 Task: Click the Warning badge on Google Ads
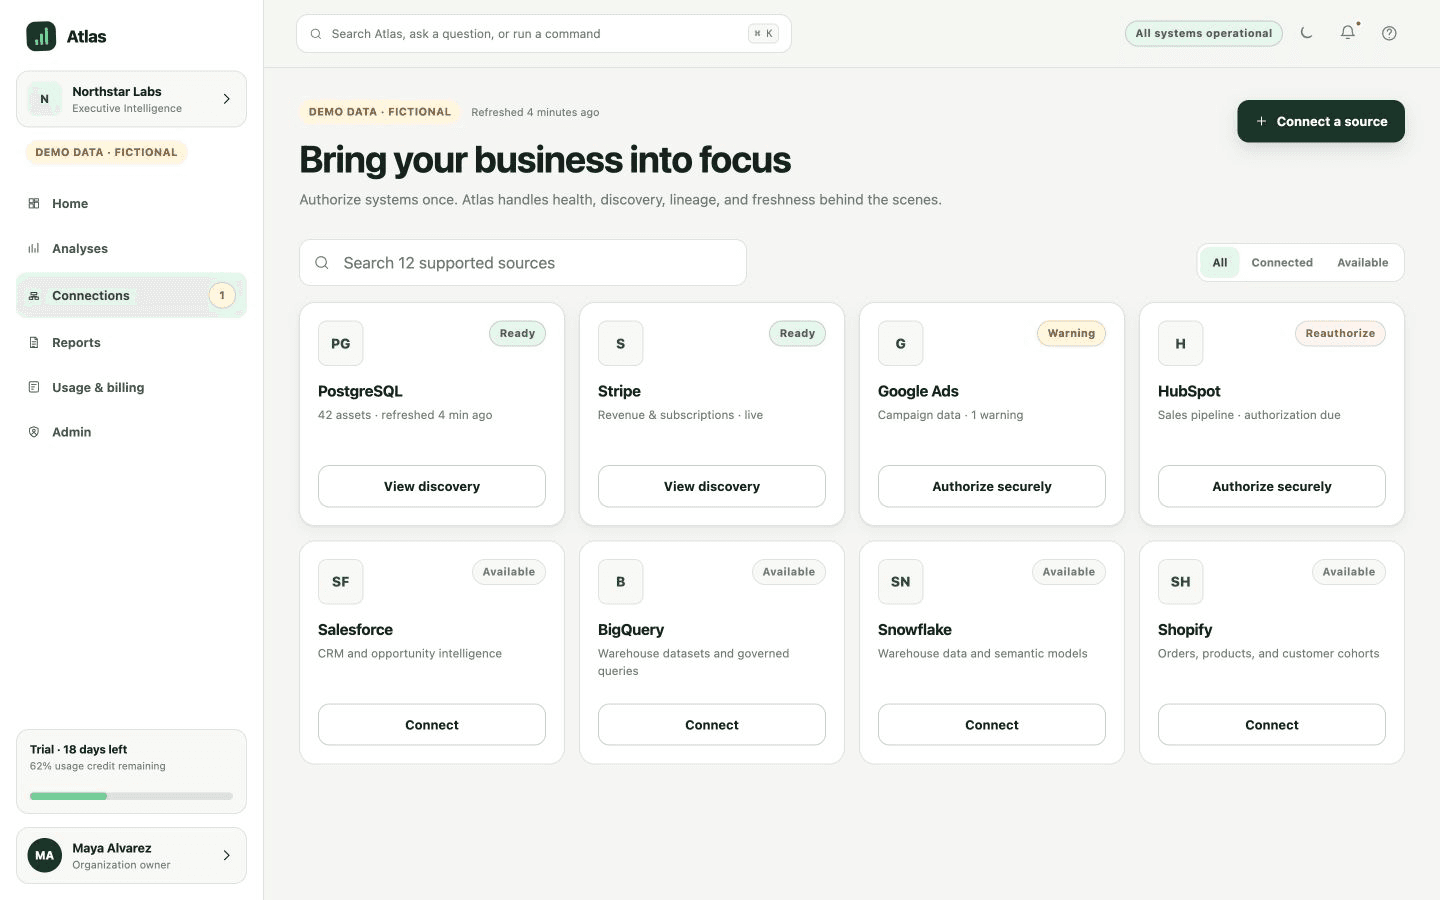[x=1071, y=334]
